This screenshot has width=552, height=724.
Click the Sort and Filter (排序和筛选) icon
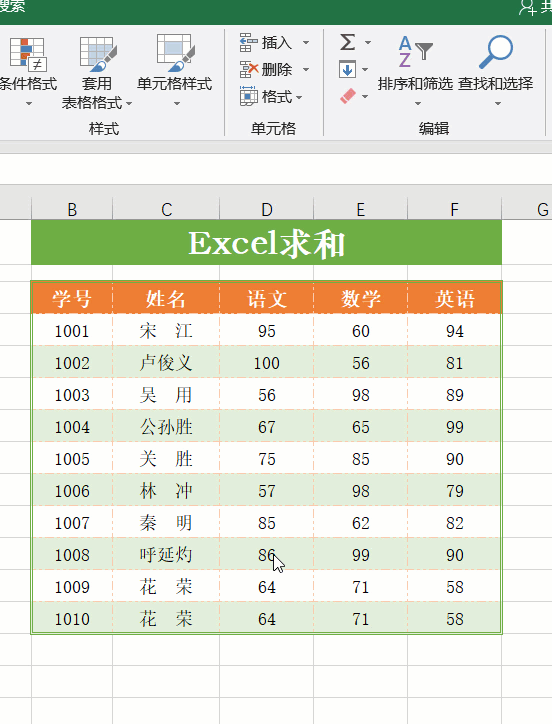point(415,52)
